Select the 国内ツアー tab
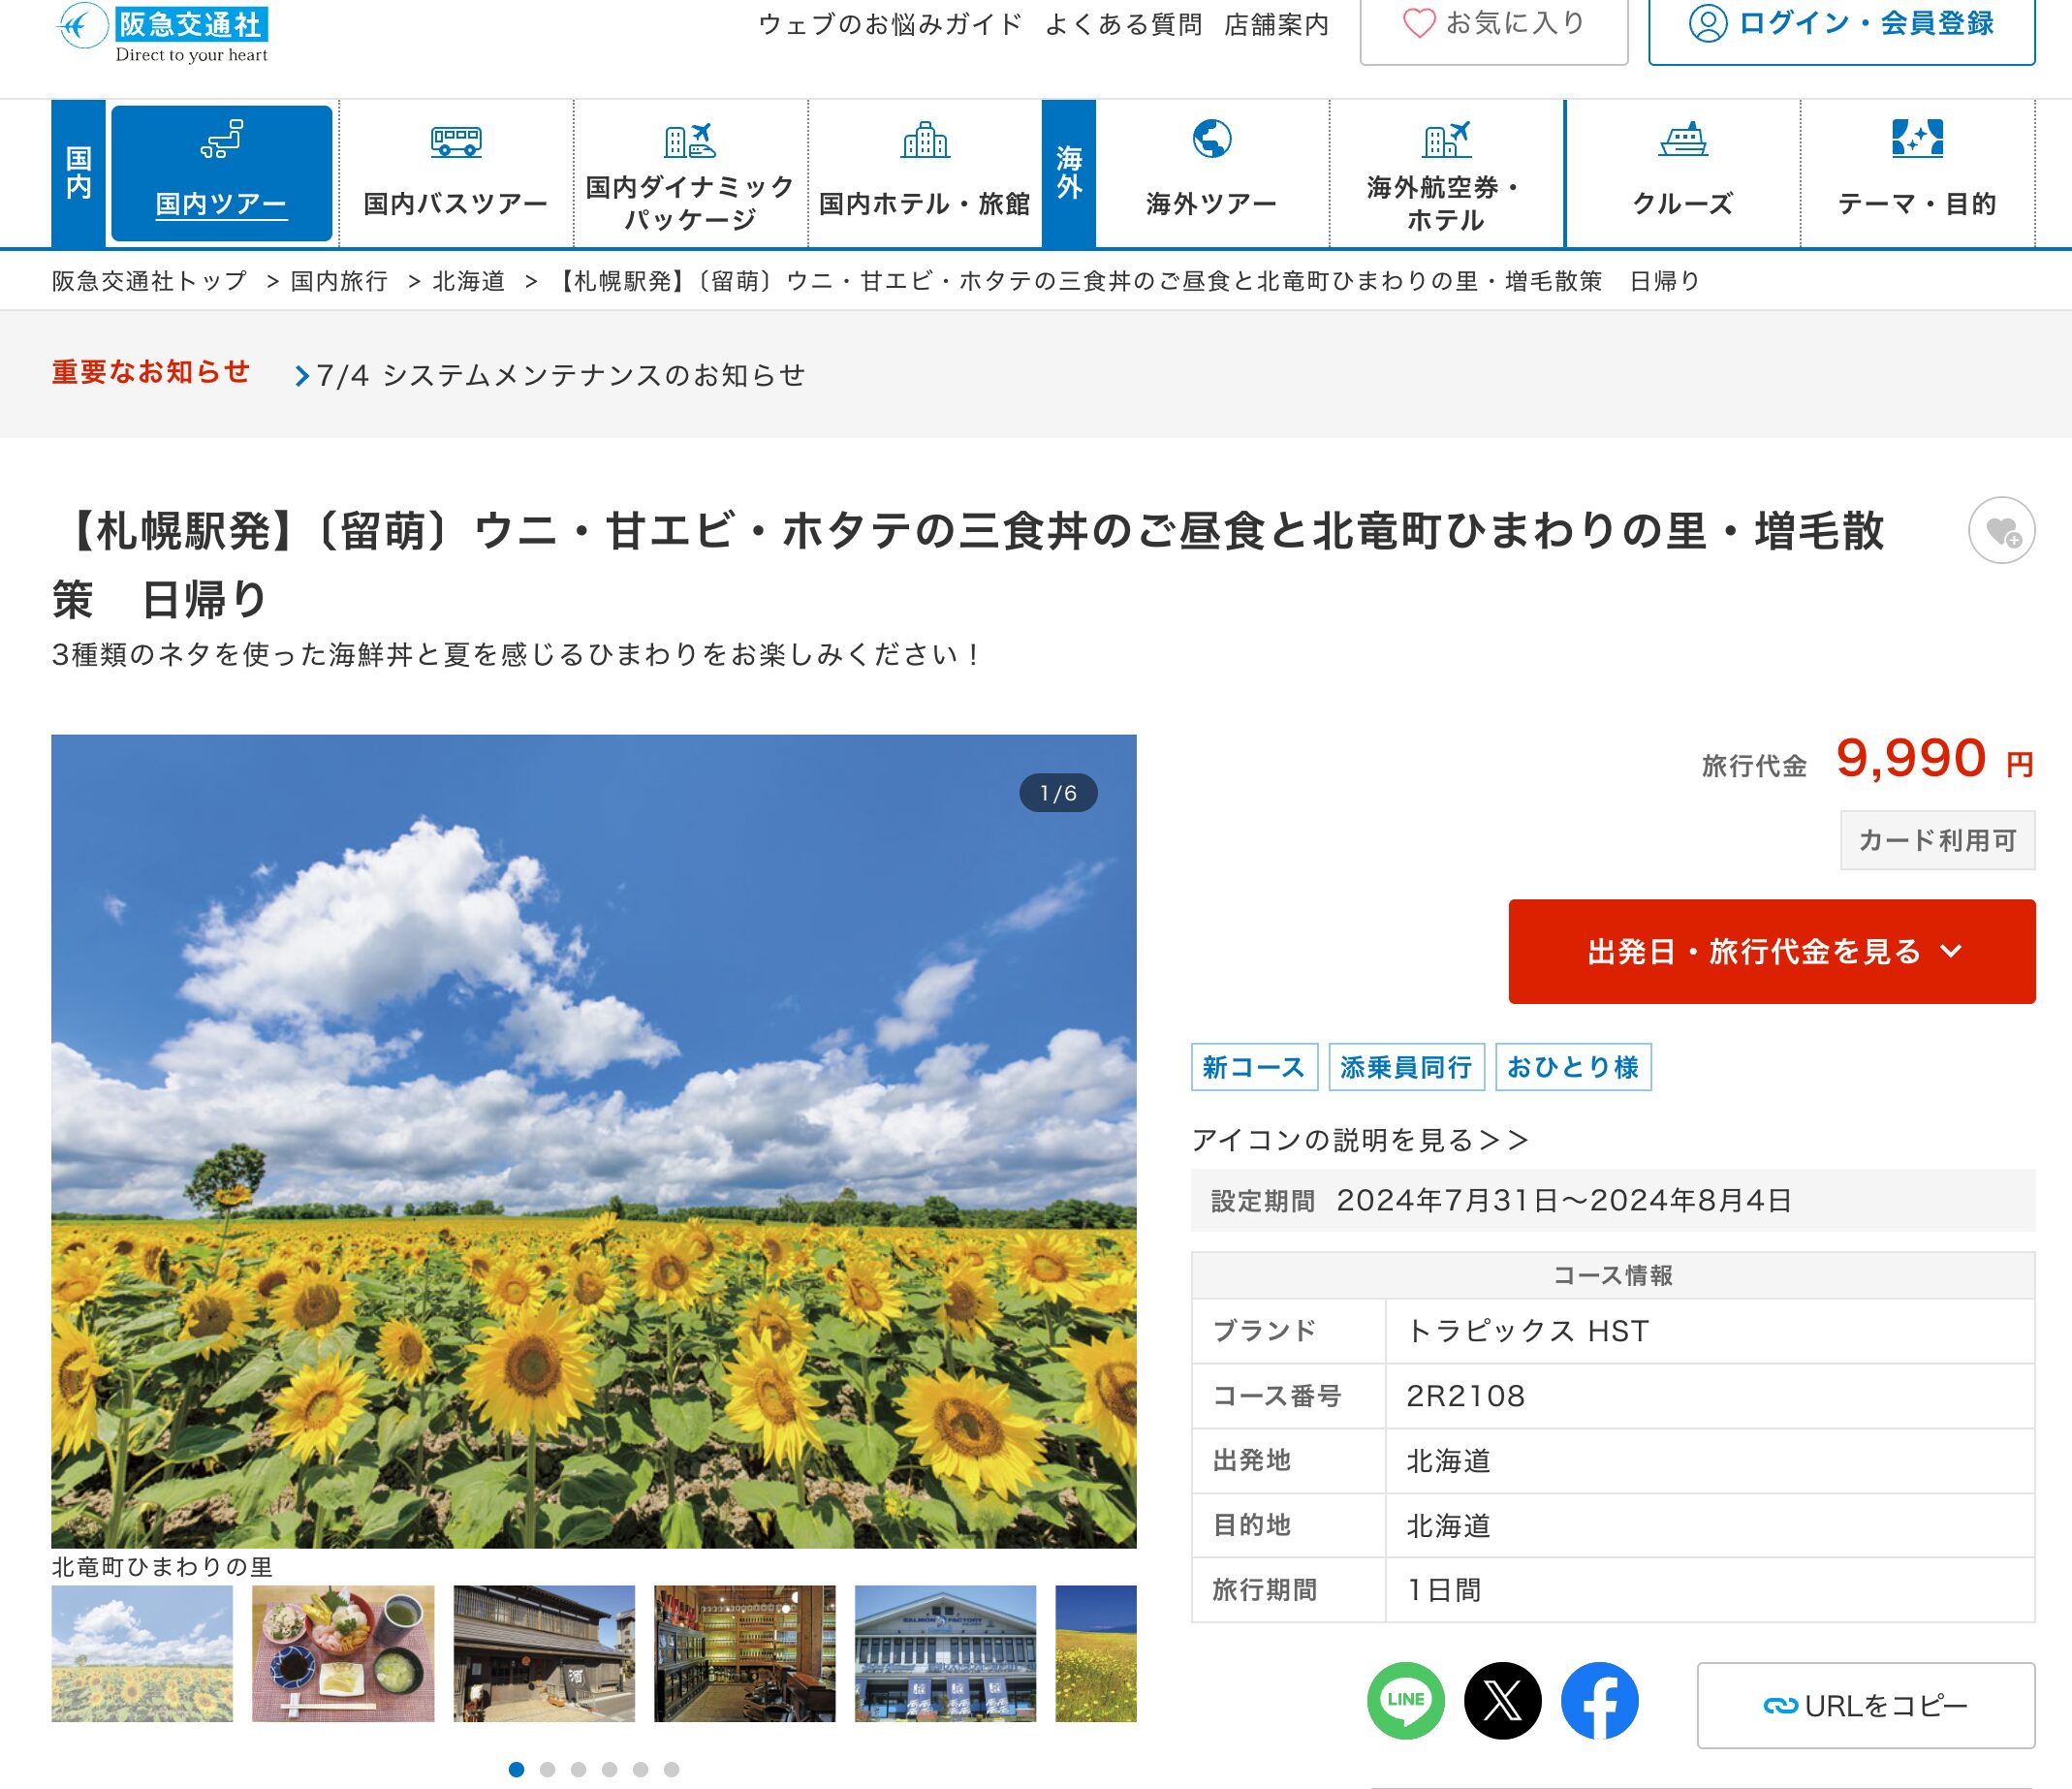Viewport: 2072px width, 1789px height. 221,174
